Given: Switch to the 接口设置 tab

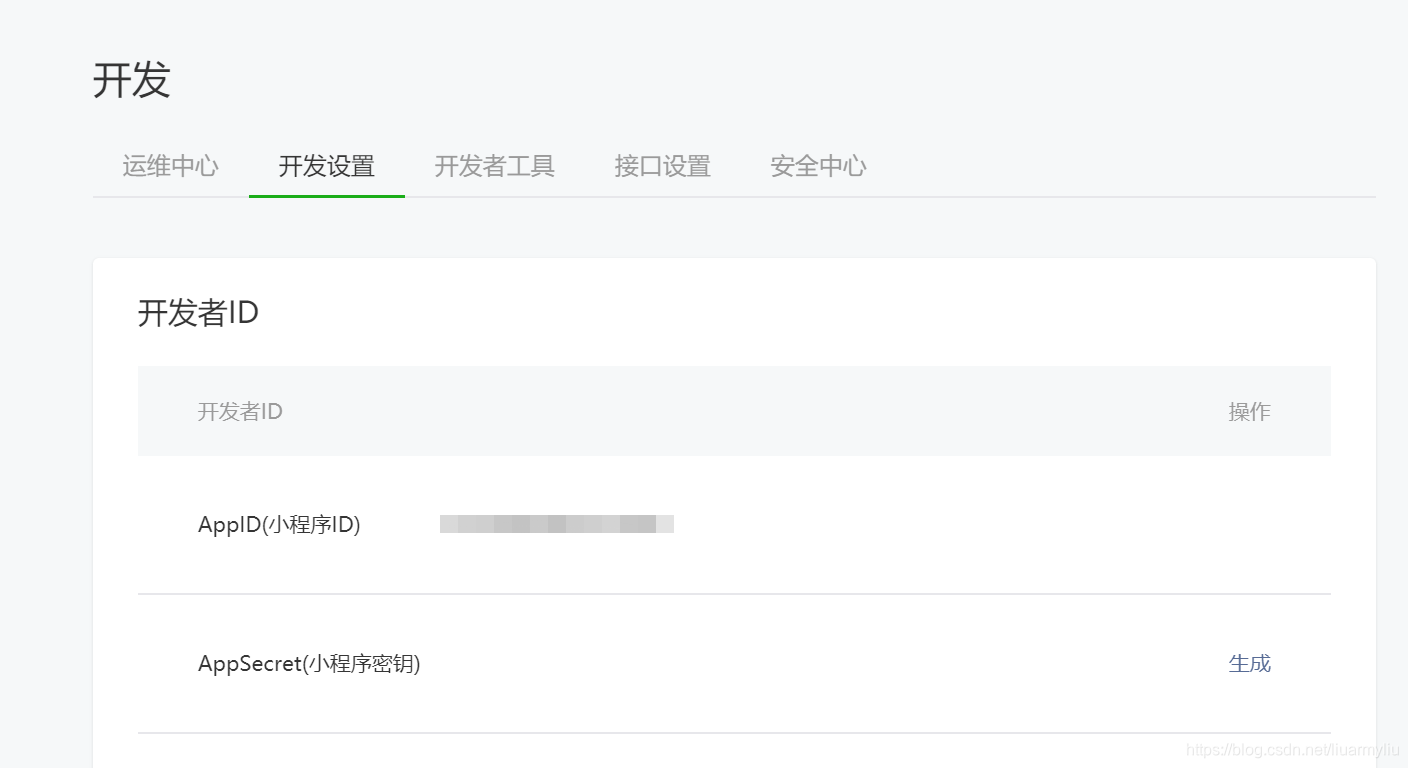Looking at the screenshot, I should 661,166.
